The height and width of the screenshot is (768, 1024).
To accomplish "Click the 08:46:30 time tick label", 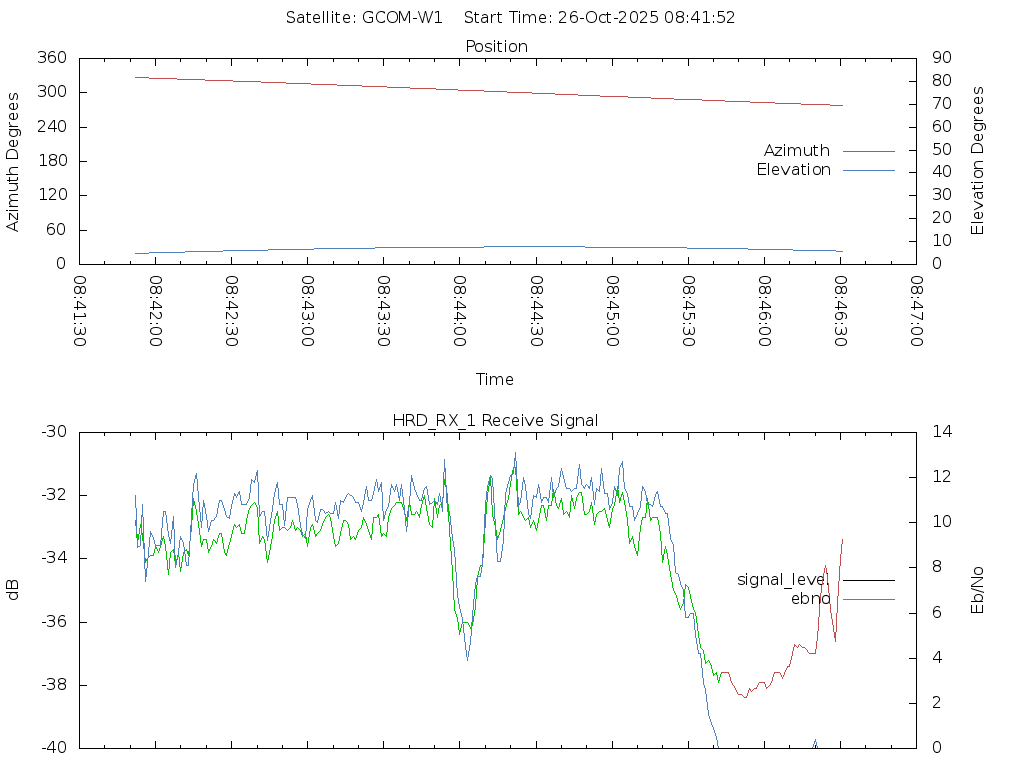I will pyautogui.click(x=840, y=312).
